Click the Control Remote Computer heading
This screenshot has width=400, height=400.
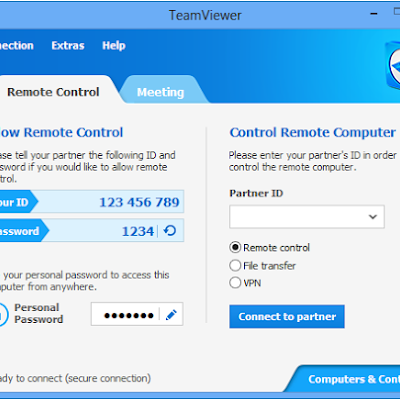point(313,133)
